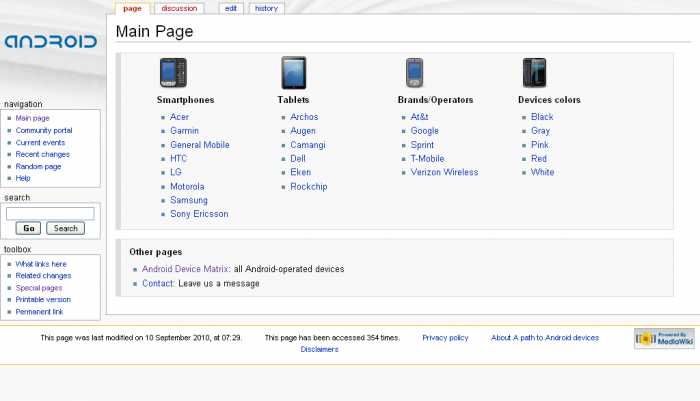Click the Smartphones category phone icon
Image resolution: width=700 pixels, height=401 pixels.
point(174,73)
